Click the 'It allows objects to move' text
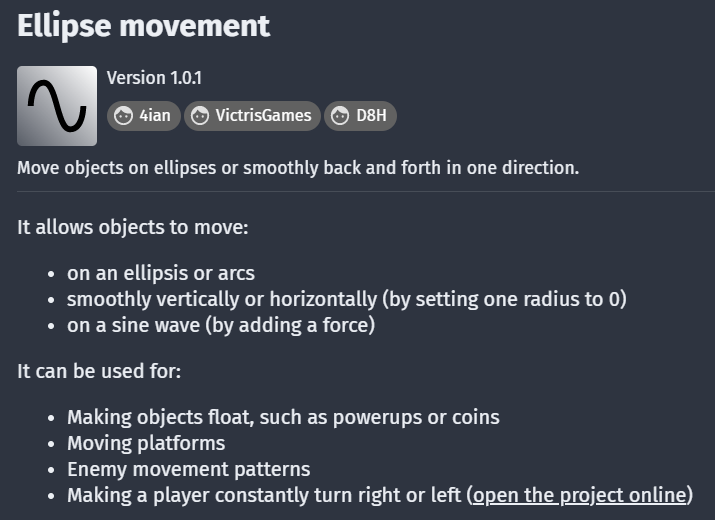 (133, 227)
